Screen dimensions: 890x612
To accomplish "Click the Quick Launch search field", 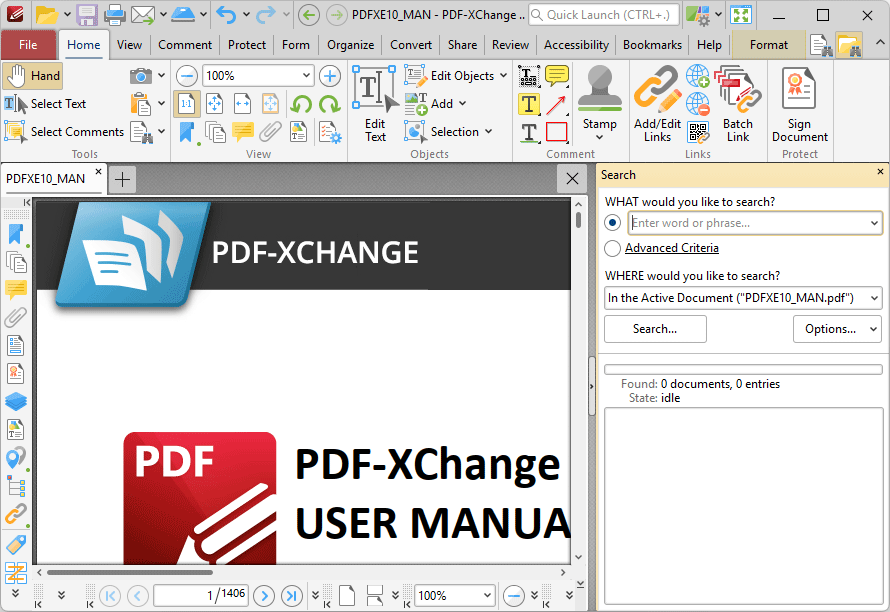I will point(603,15).
